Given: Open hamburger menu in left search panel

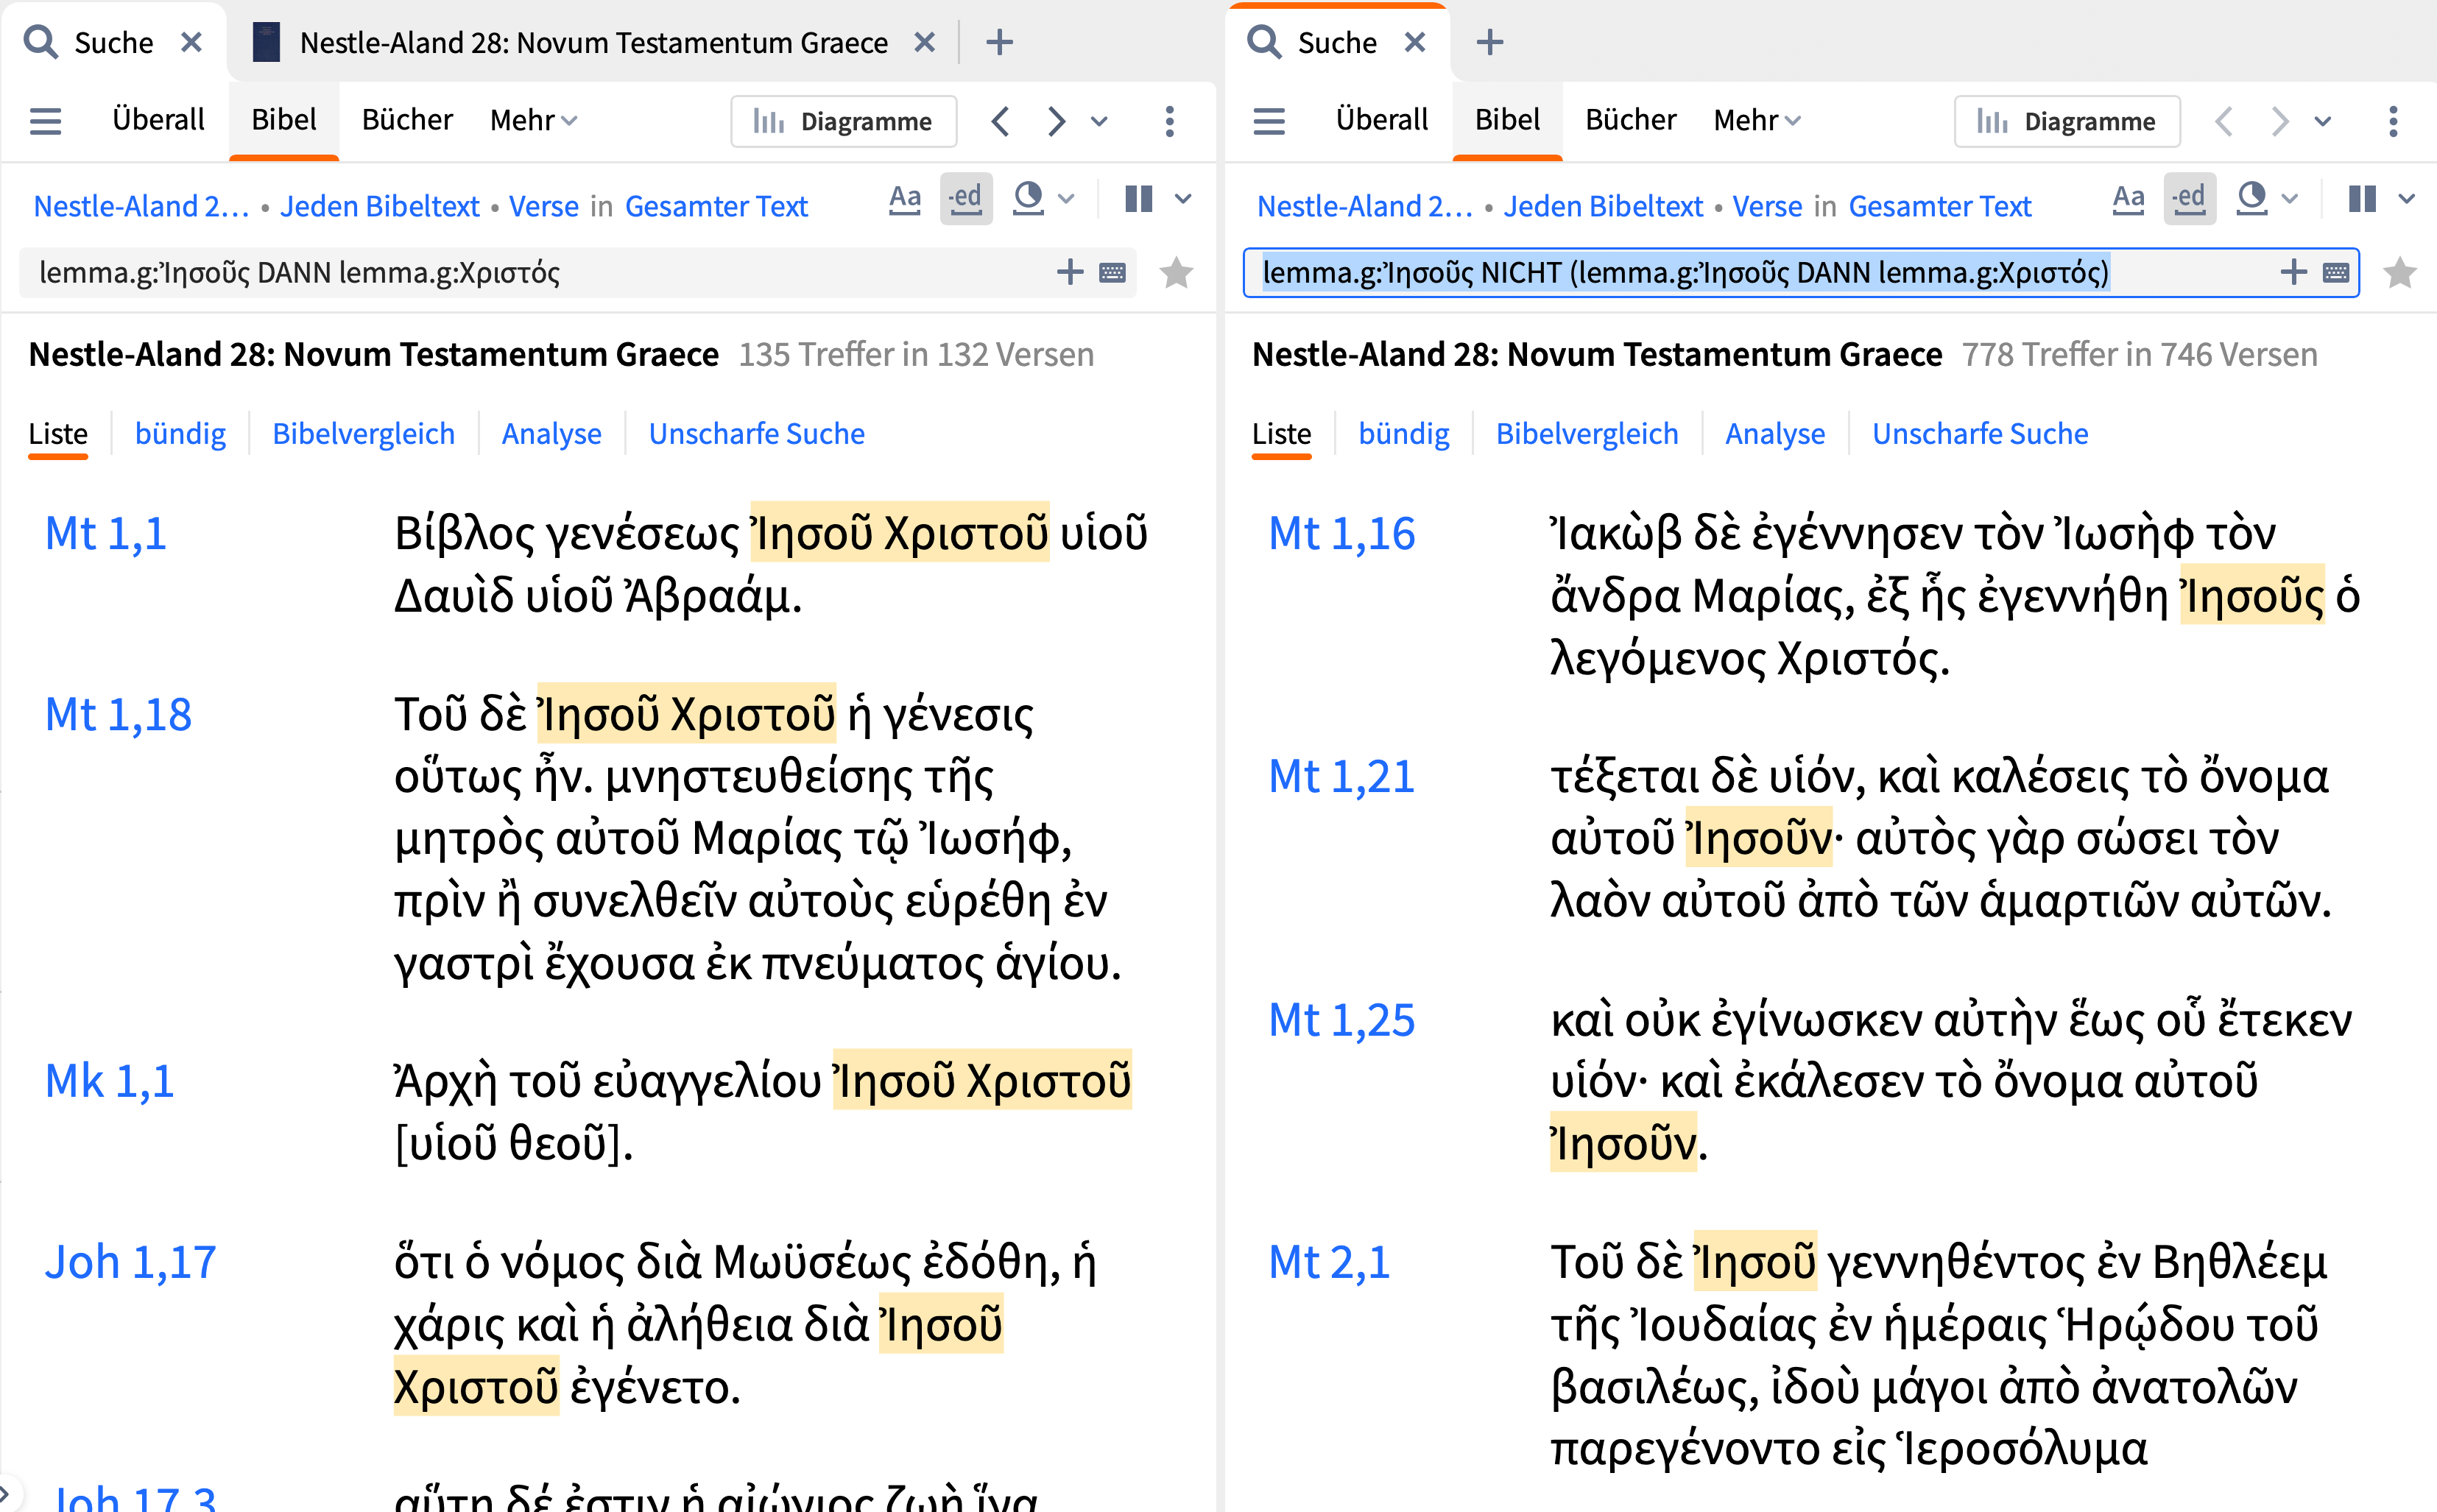Looking at the screenshot, I should [x=46, y=121].
